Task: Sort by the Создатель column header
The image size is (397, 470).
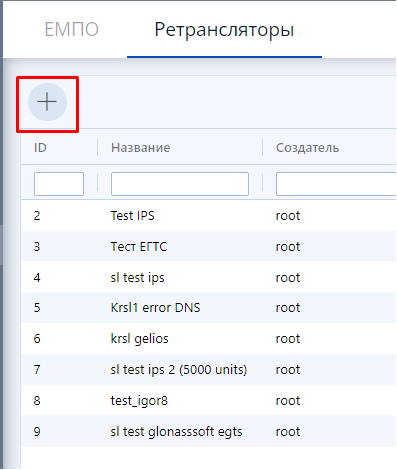Action: [x=307, y=148]
